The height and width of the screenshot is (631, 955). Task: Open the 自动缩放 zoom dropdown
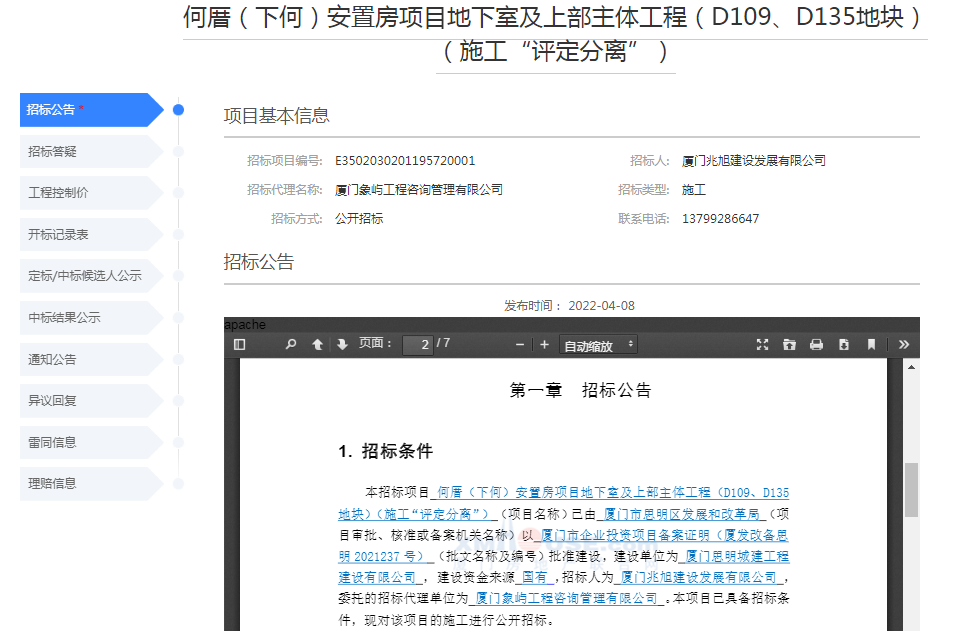pos(598,345)
